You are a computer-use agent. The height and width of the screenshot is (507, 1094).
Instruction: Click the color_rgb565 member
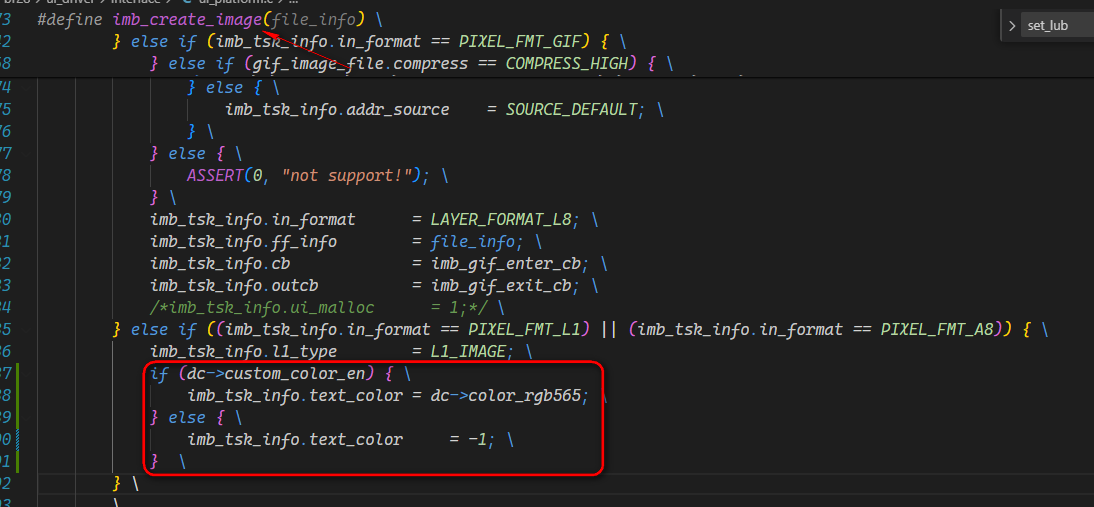tap(525, 396)
